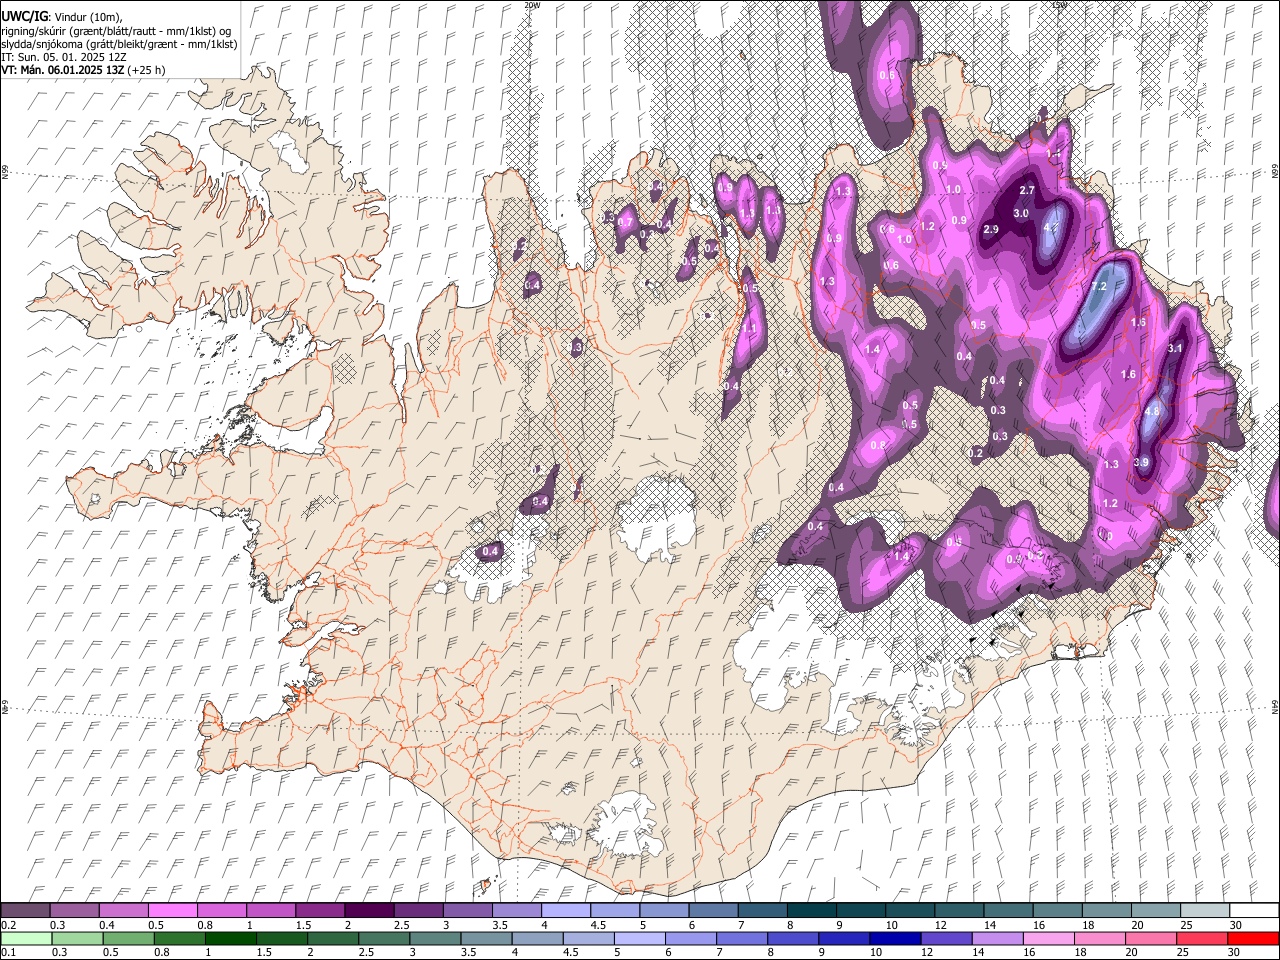Click the dark navy 10–12 rain legend swatch
Screen dimensions: 1280x960
[894, 938]
